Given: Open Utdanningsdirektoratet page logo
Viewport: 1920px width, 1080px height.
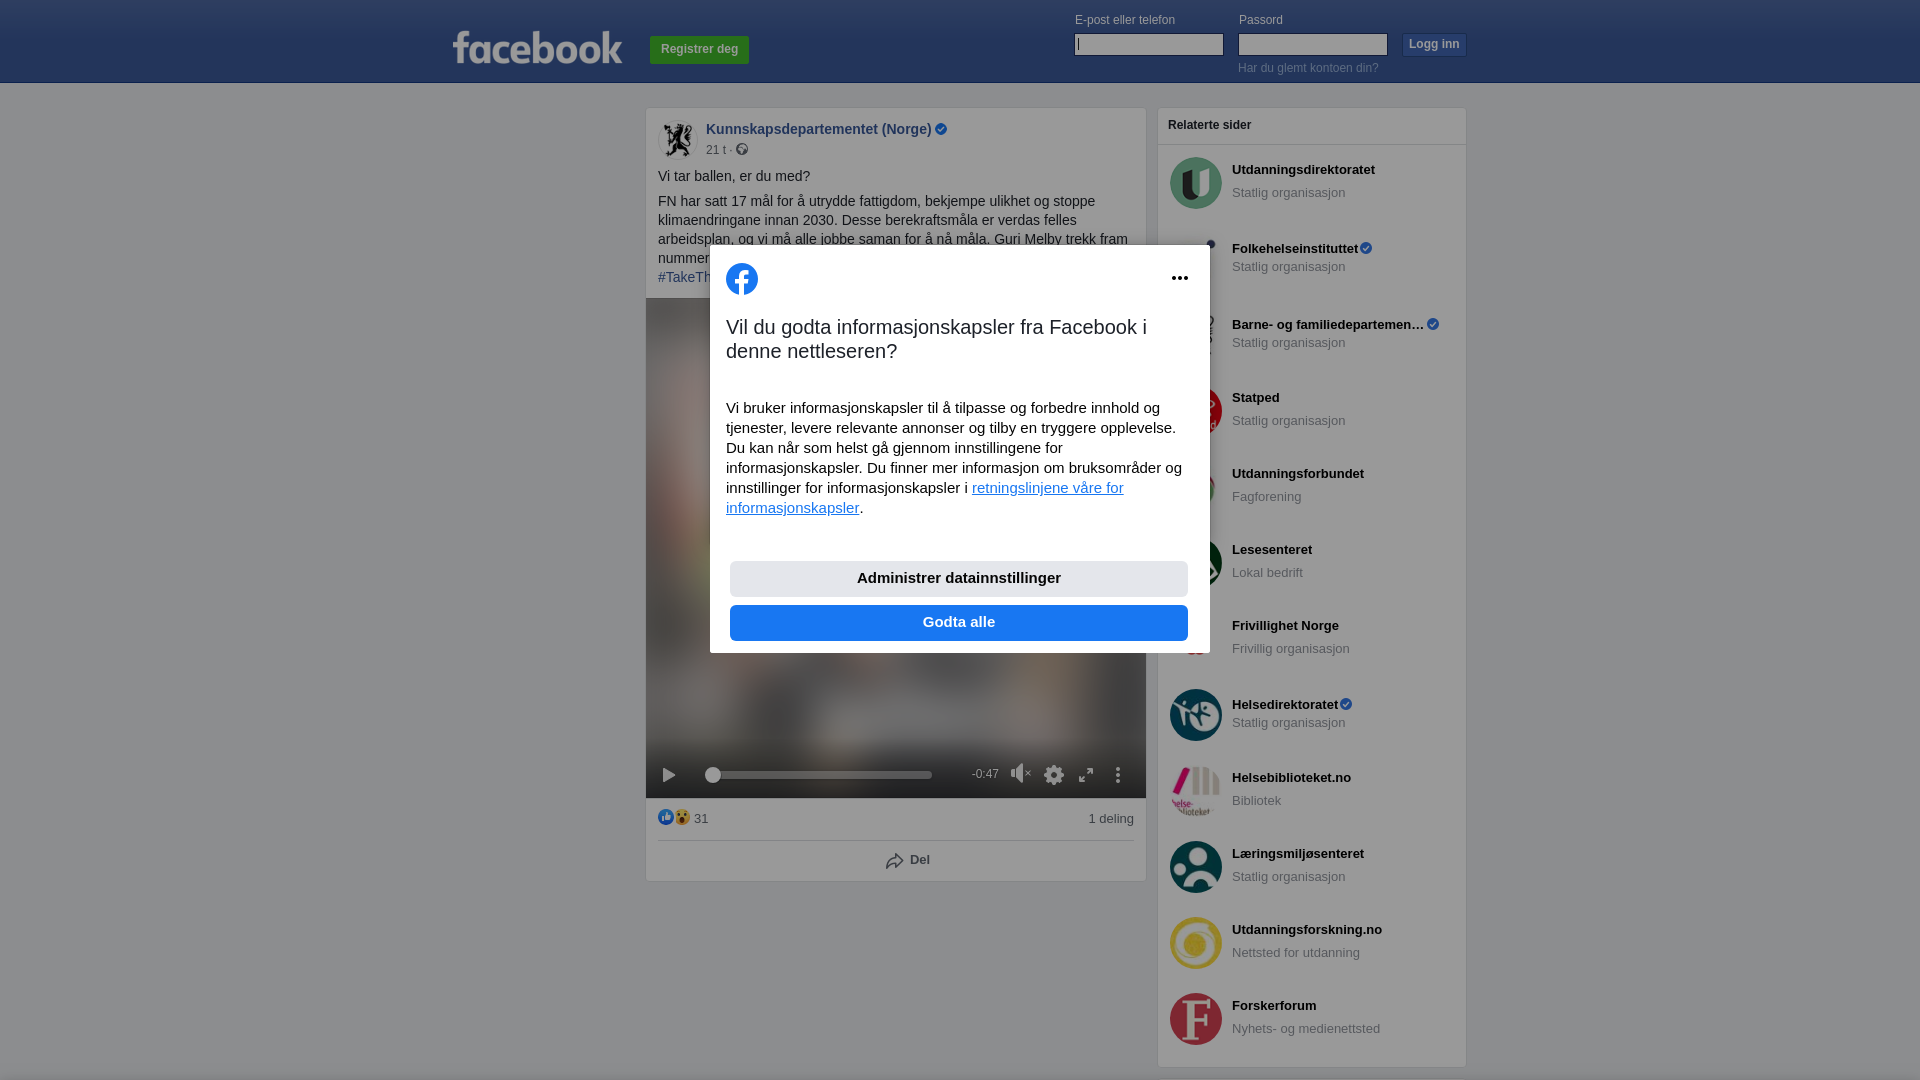Looking at the screenshot, I should pos(1196,183).
